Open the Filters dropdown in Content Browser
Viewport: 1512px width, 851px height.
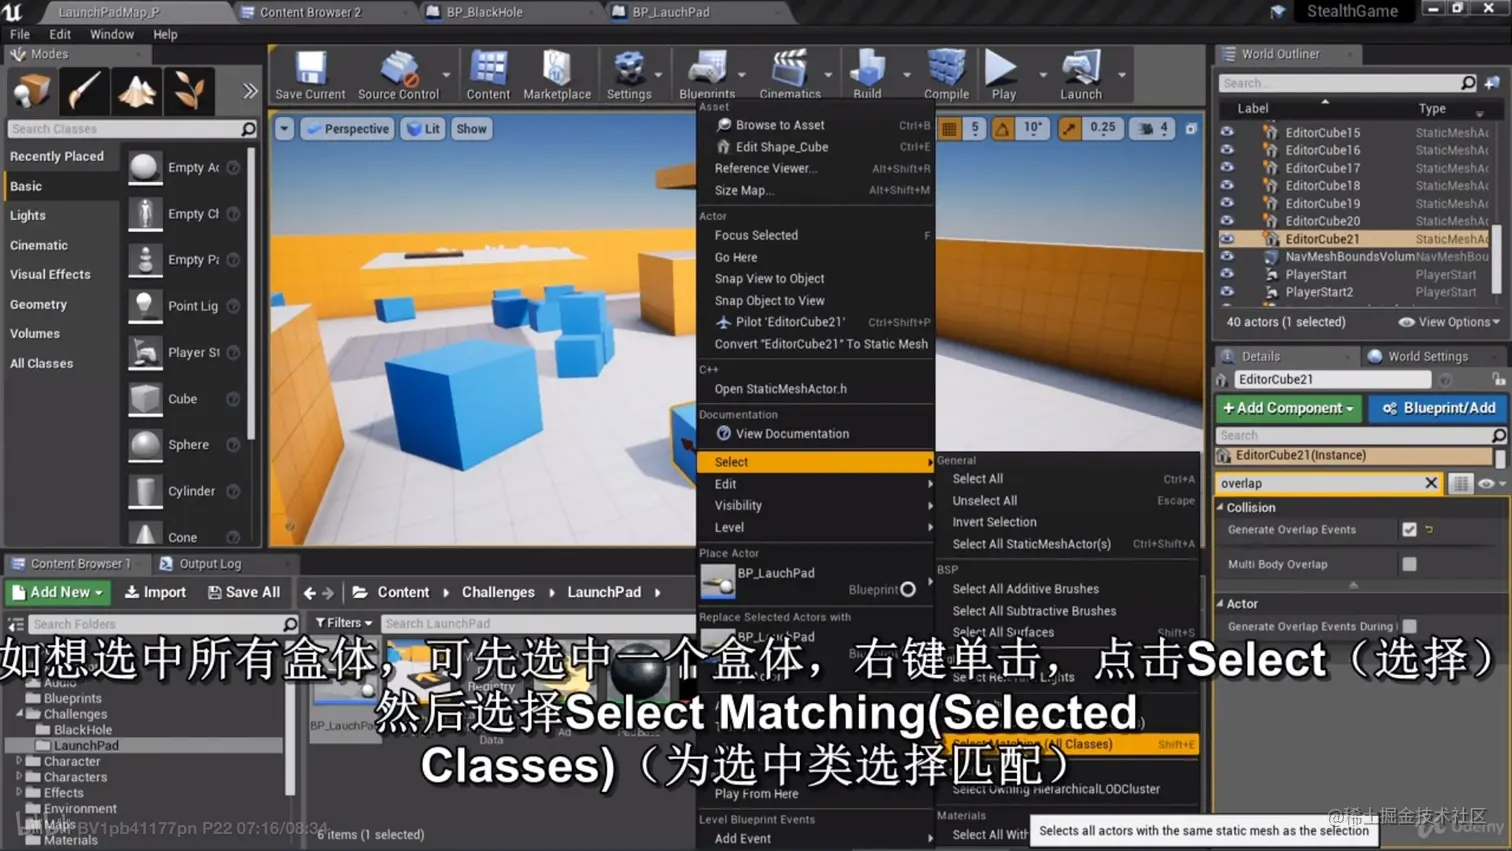[x=343, y=623]
